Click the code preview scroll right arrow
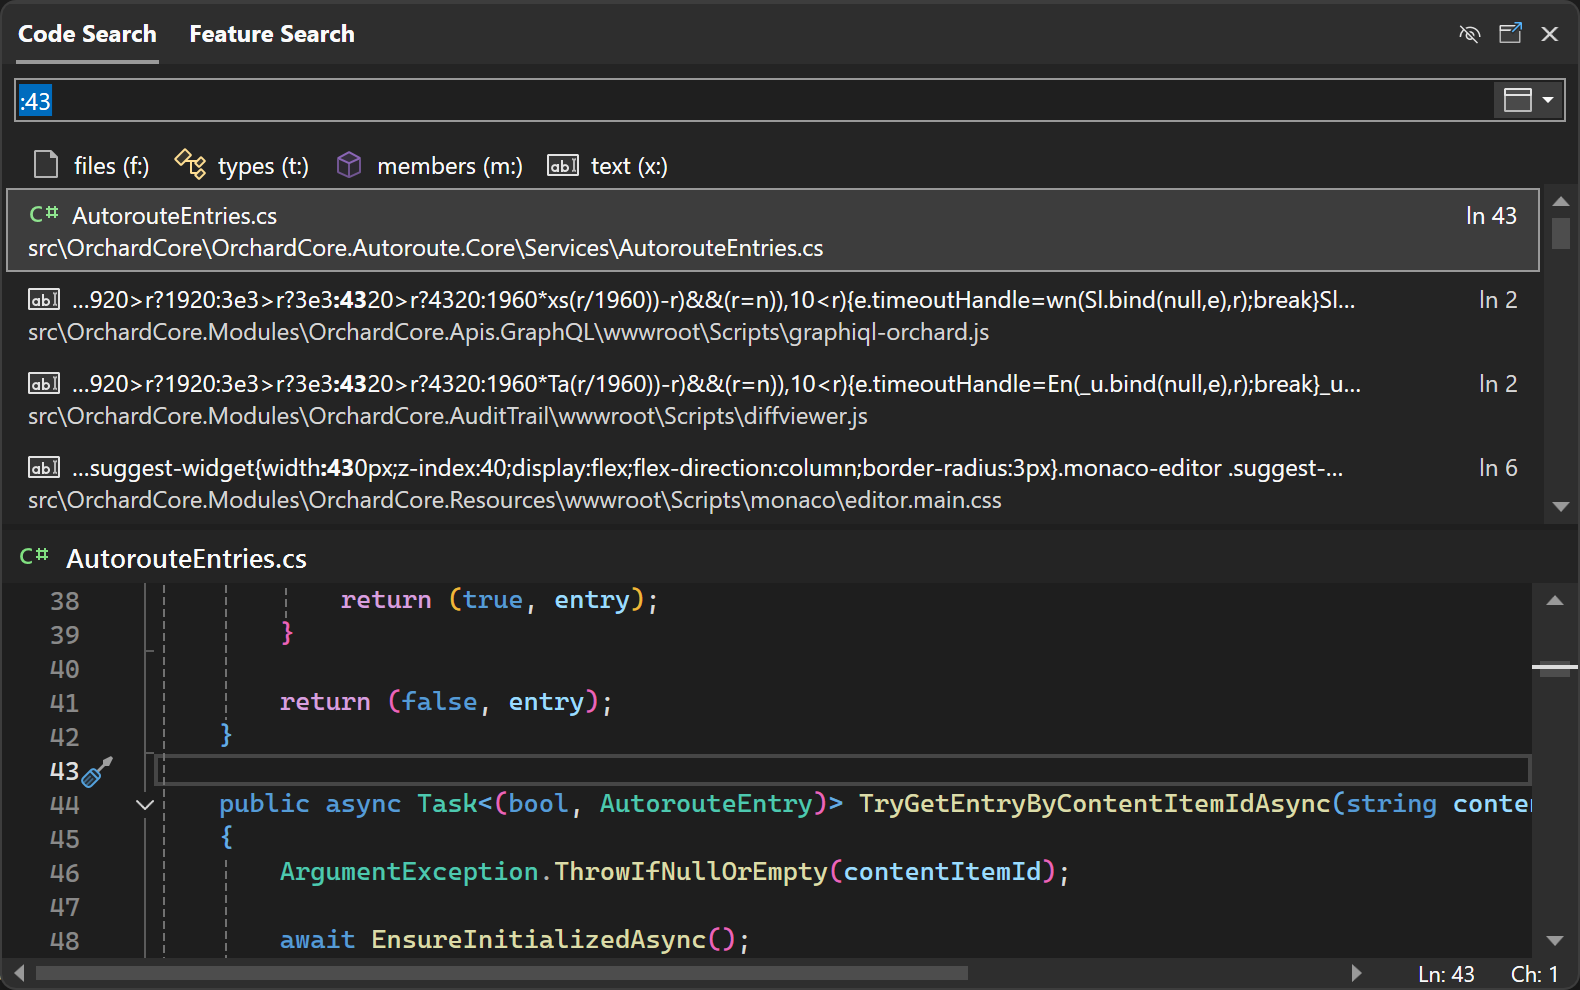This screenshot has height=990, width=1580. point(1356,973)
